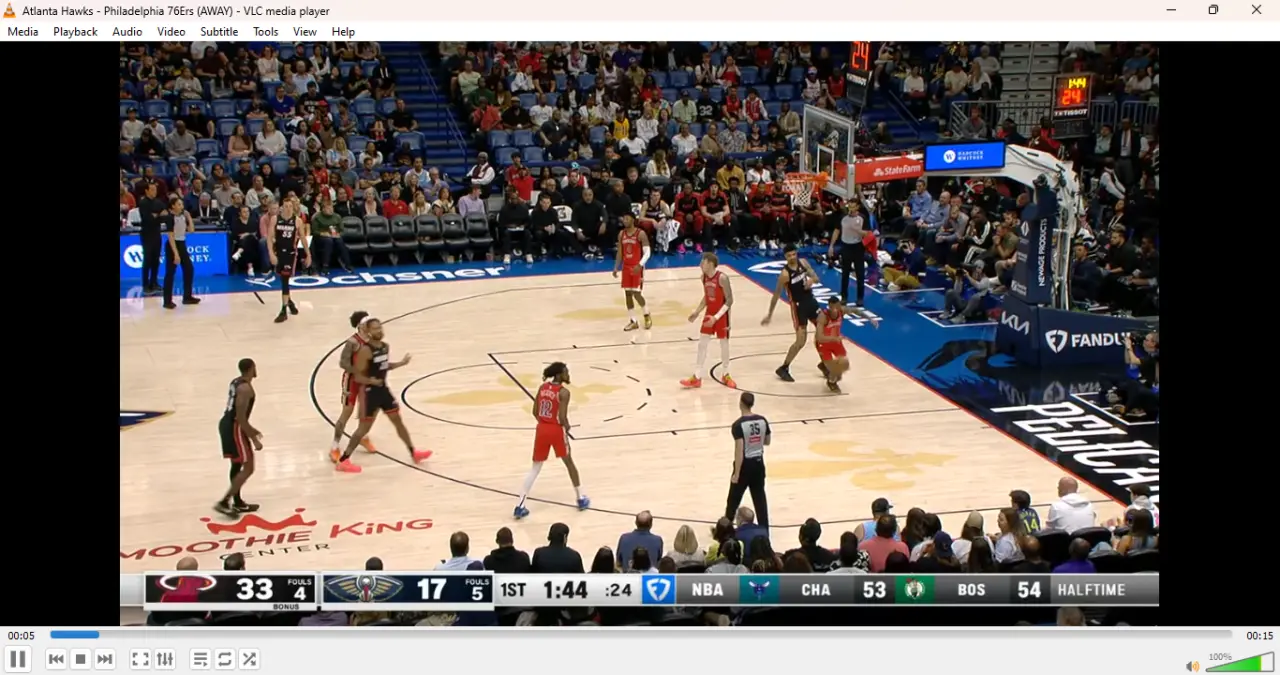Click the video display area

pyautogui.click(x=640, y=334)
